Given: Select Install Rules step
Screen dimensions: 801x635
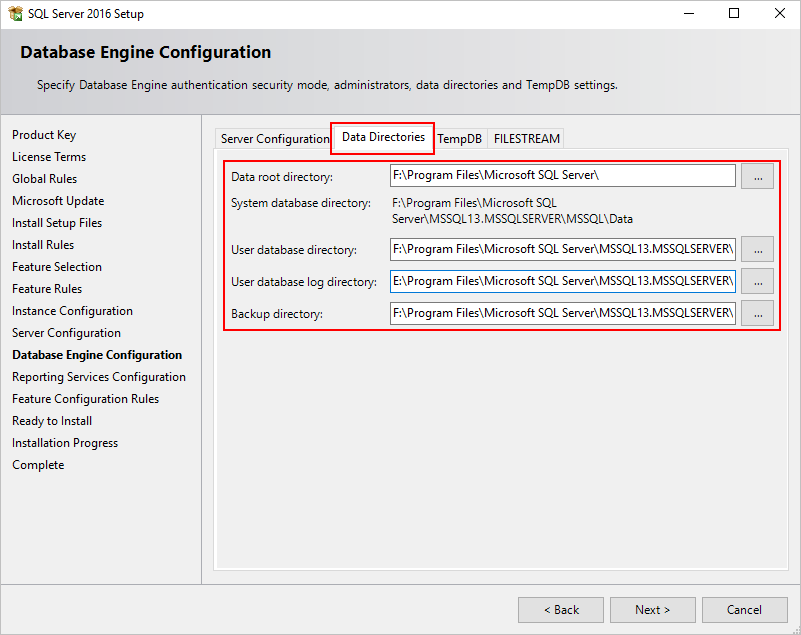Looking at the screenshot, I should [x=43, y=245].
